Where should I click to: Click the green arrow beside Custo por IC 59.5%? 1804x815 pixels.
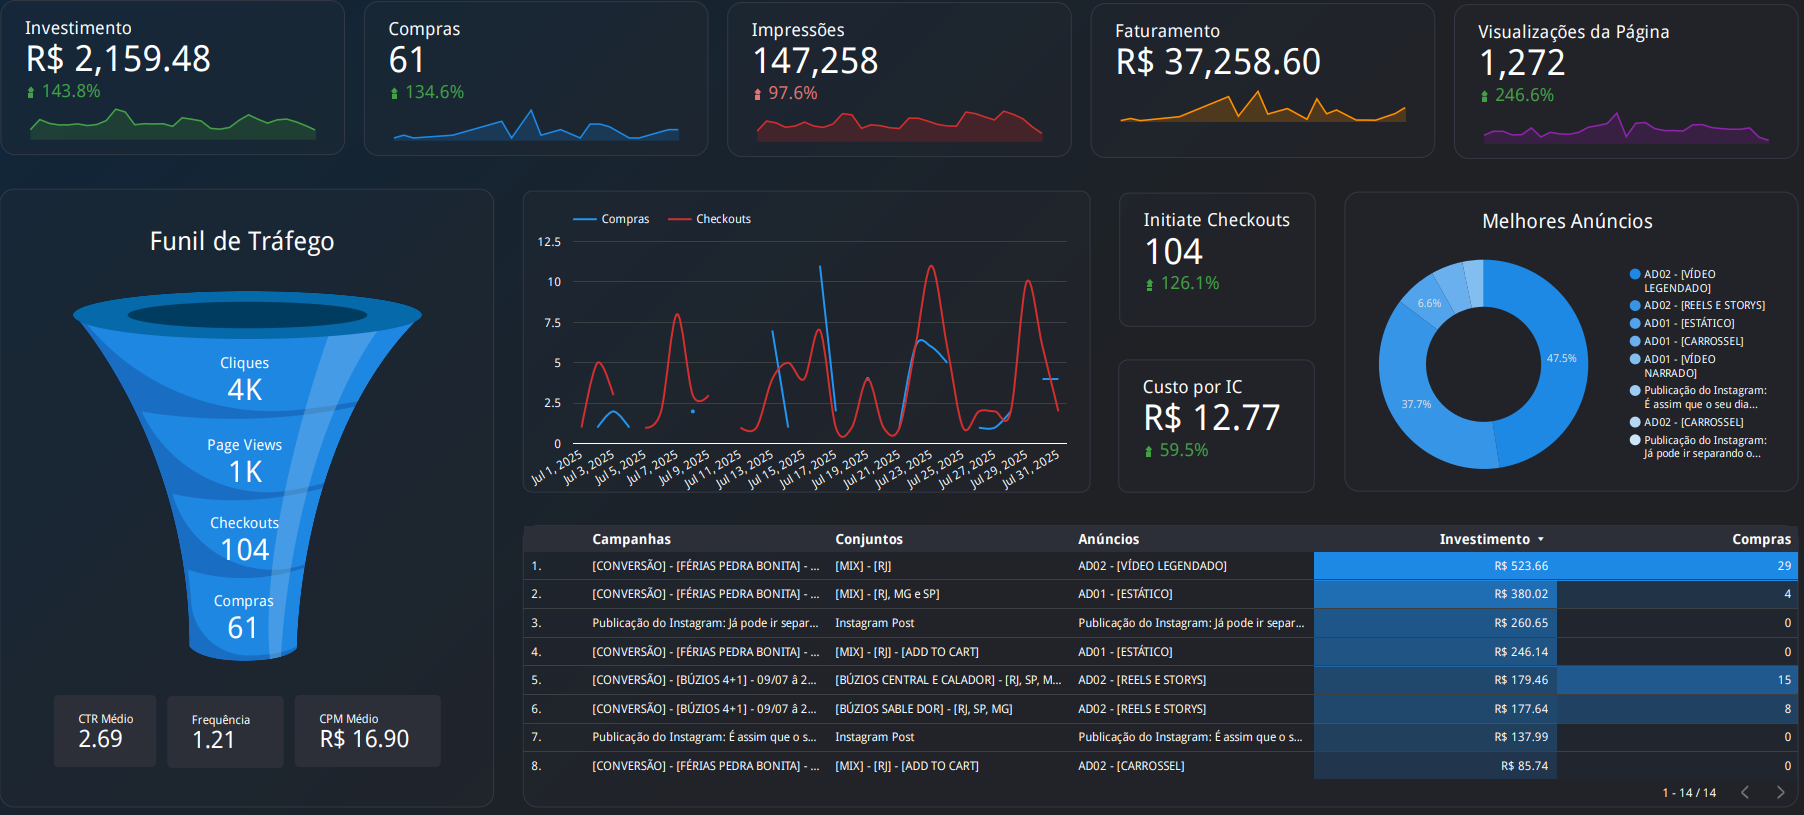pos(1149,452)
